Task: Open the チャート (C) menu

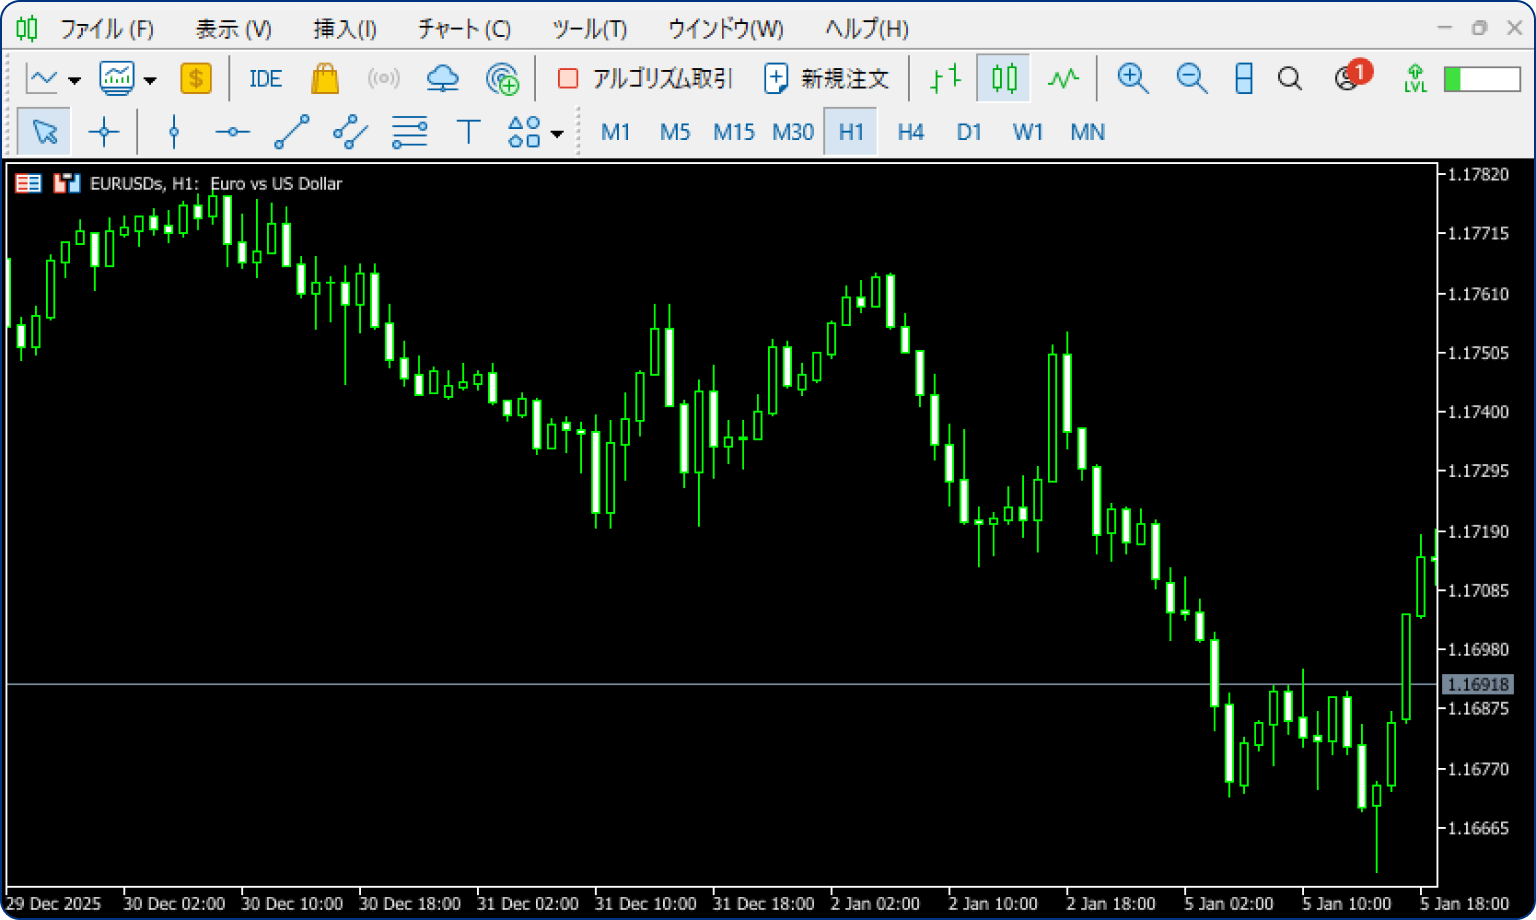Action: pos(464,29)
